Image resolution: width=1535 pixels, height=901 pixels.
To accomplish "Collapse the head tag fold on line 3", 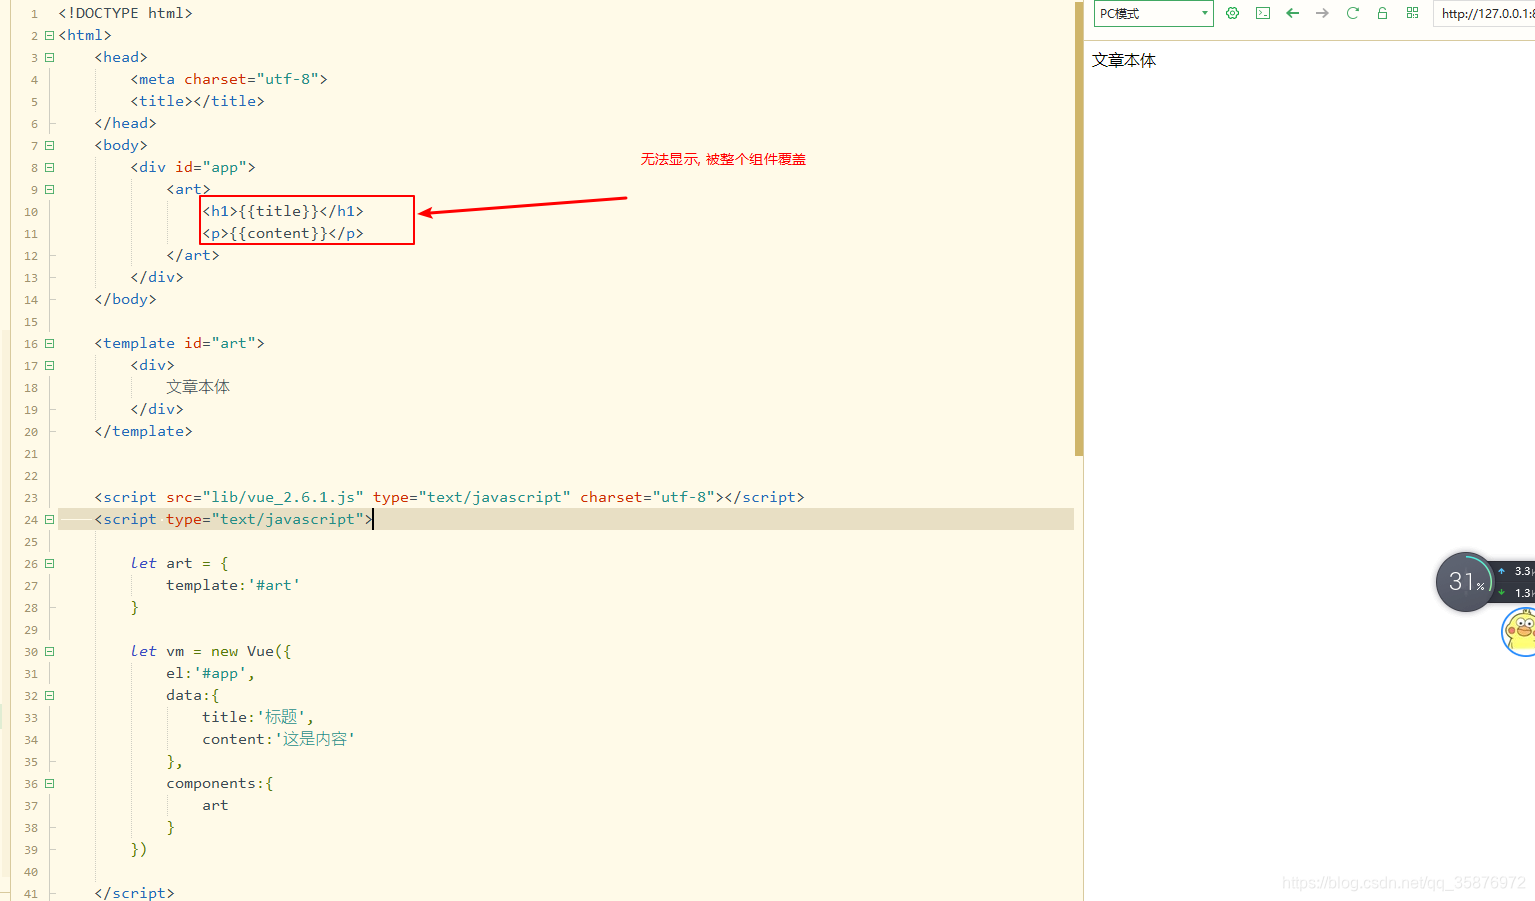I will [49, 57].
